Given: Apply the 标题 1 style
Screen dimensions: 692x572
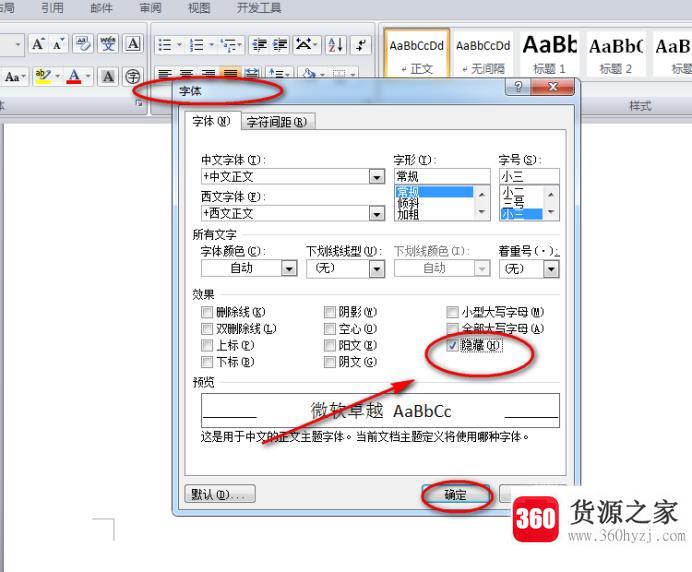Looking at the screenshot, I should click(x=549, y=54).
